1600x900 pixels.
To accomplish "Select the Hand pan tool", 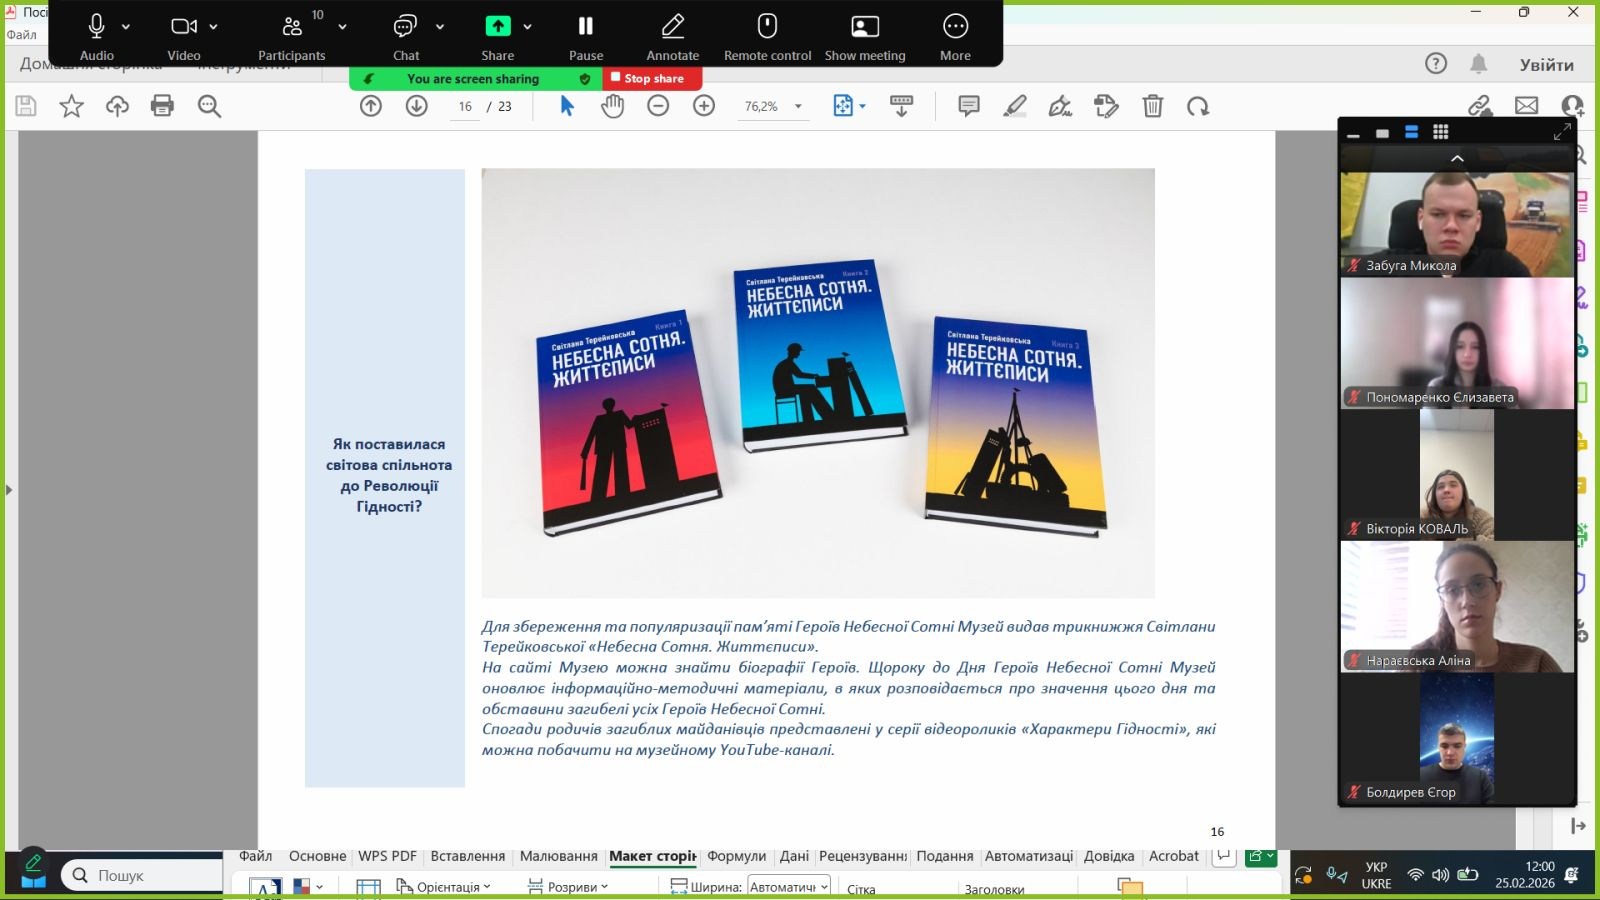I will (612, 106).
